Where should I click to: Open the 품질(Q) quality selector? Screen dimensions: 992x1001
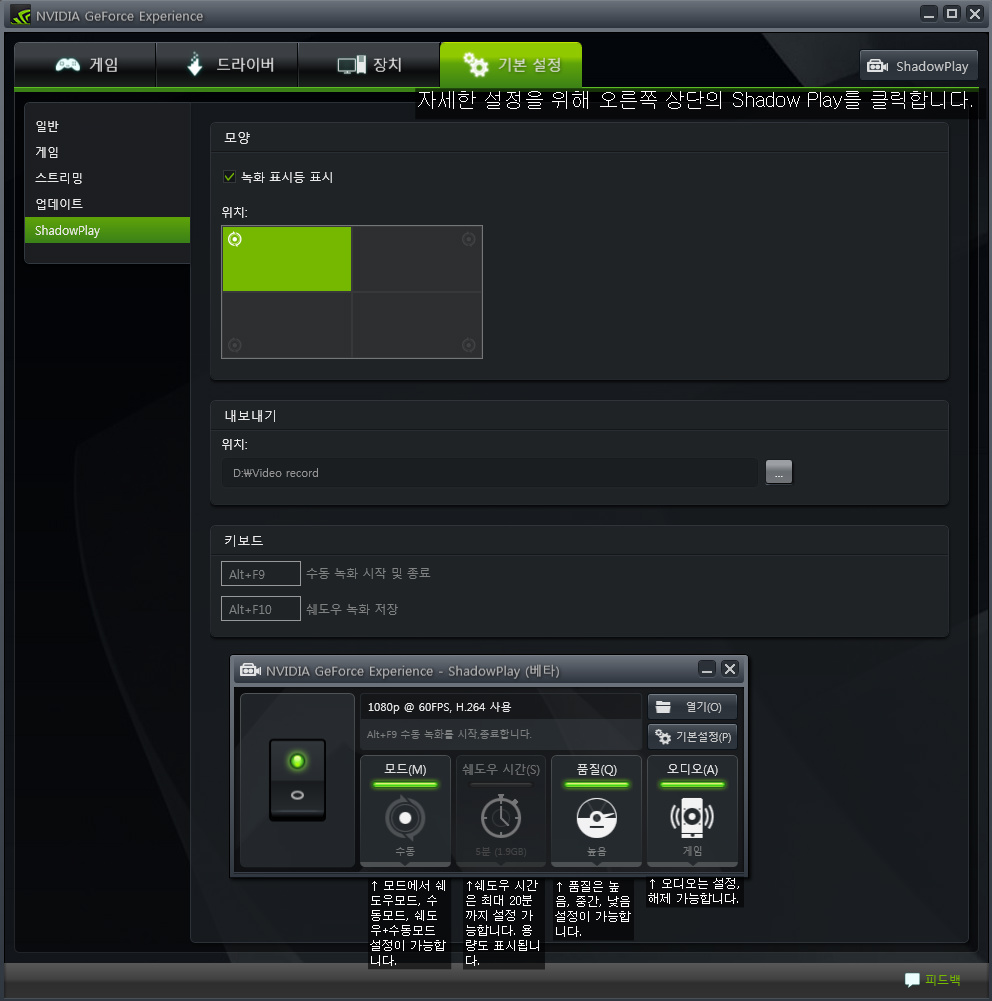pos(597,811)
